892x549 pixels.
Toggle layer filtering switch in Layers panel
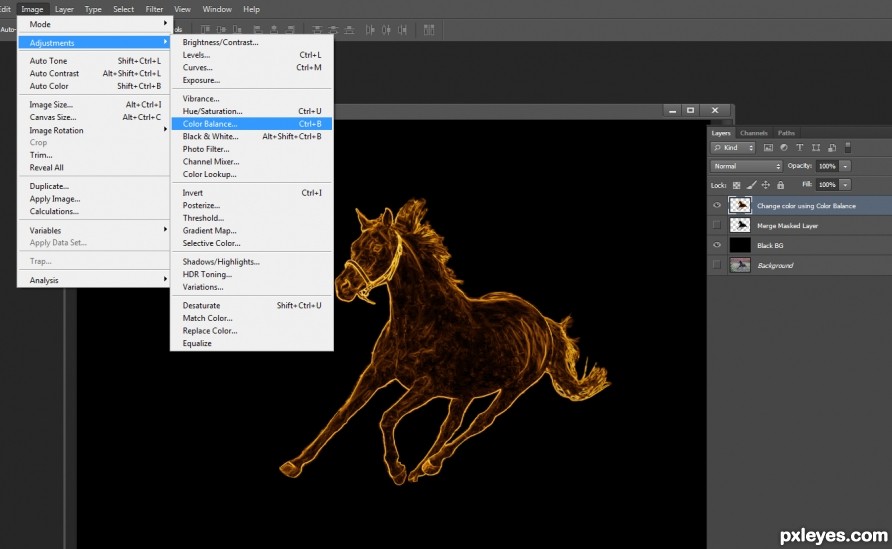click(x=848, y=147)
